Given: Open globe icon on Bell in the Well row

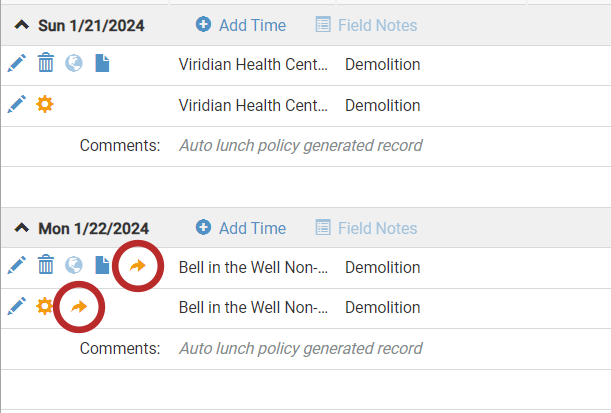Looking at the screenshot, I should [74, 265].
